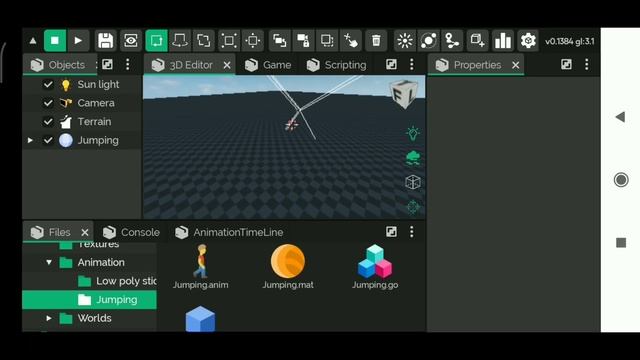Toggle visibility checkbox for Sun light
The height and width of the screenshot is (360, 640).
coord(48,84)
